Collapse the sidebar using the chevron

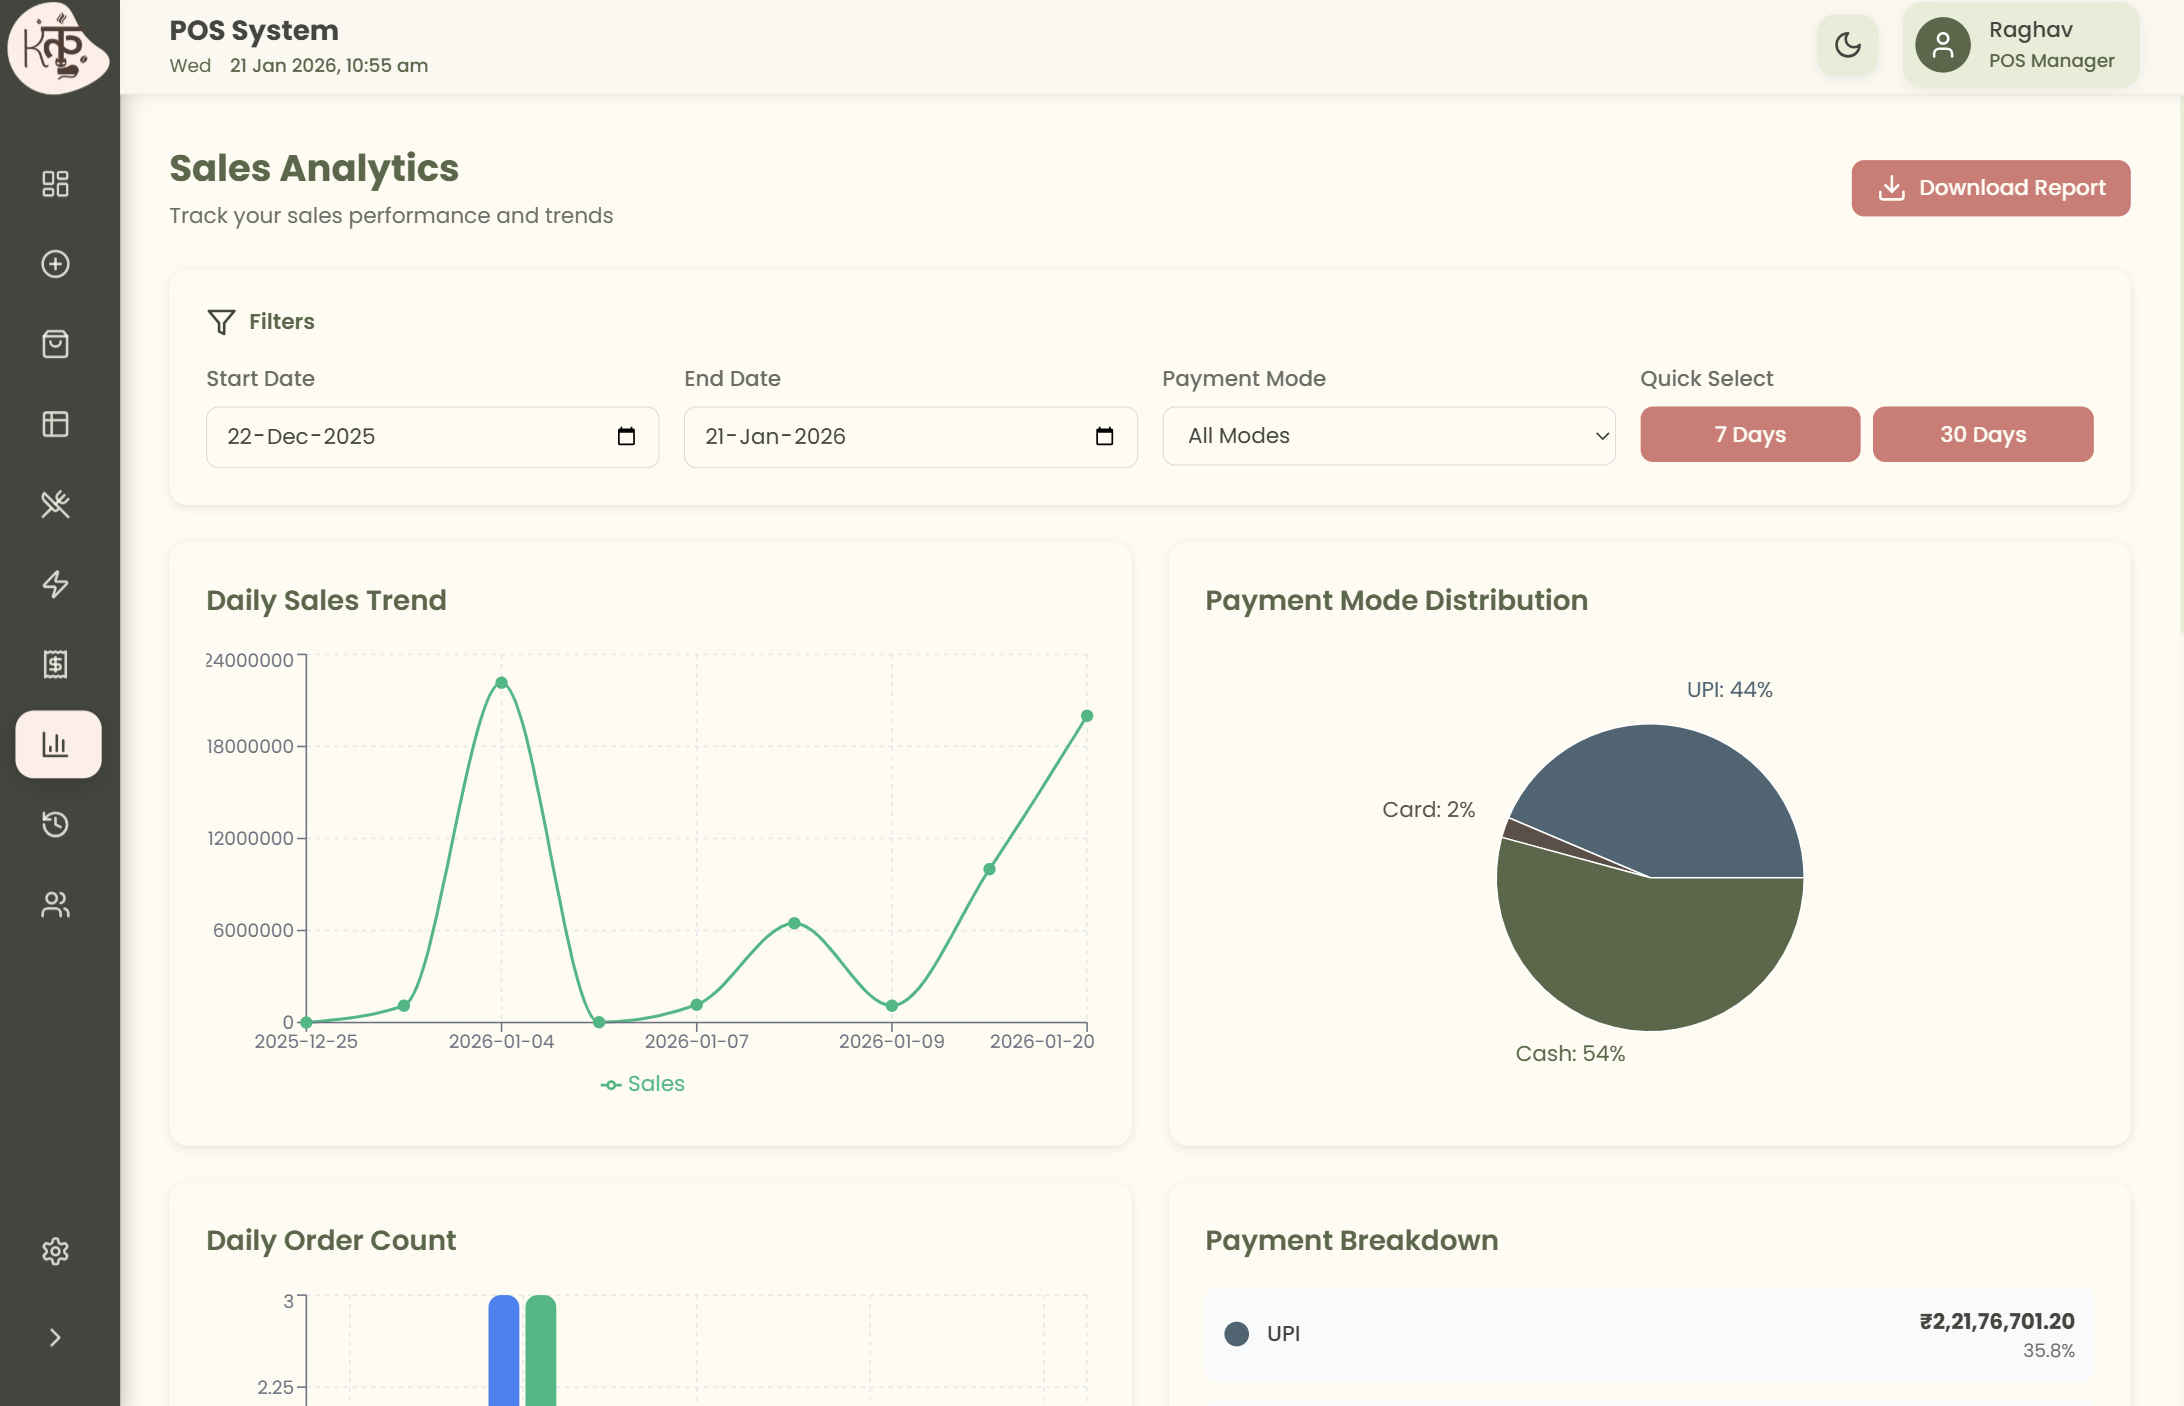[x=56, y=1337]
